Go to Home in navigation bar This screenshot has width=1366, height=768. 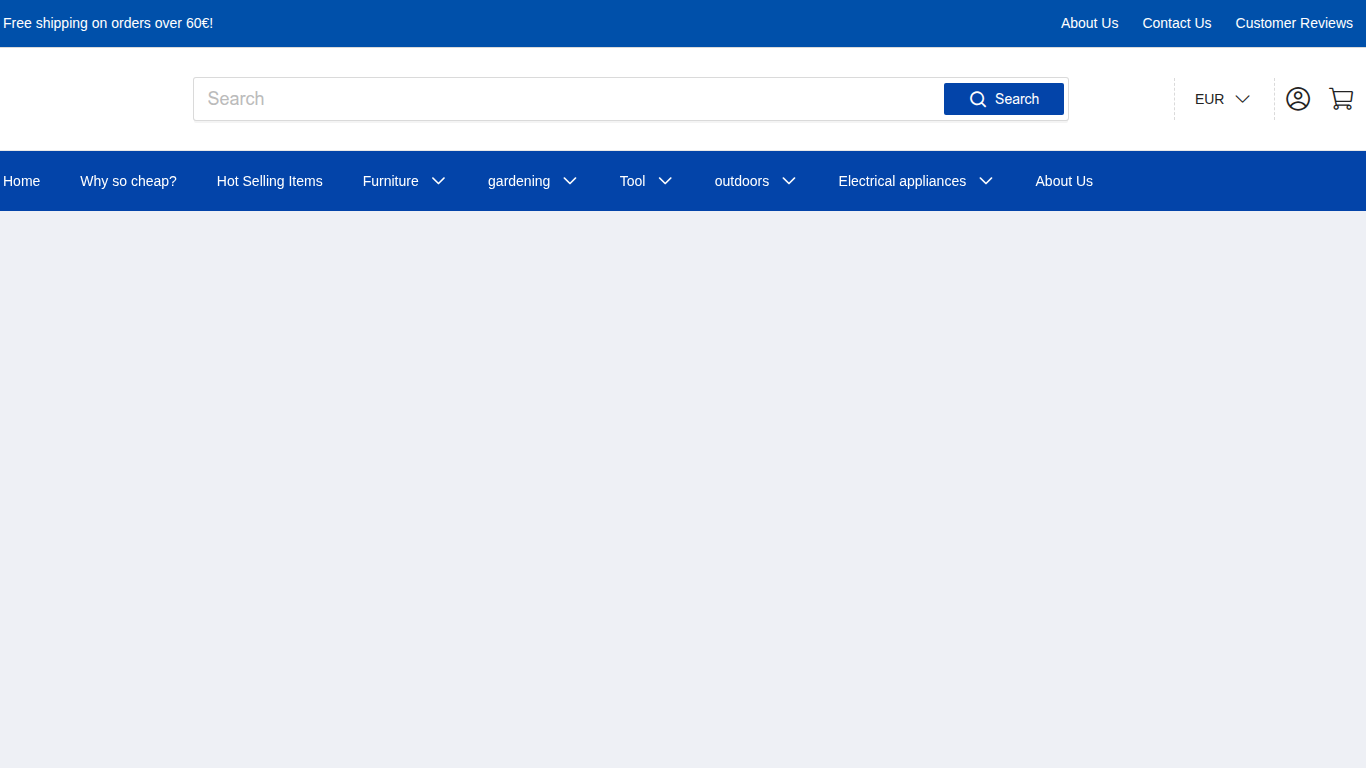point(22,181)
